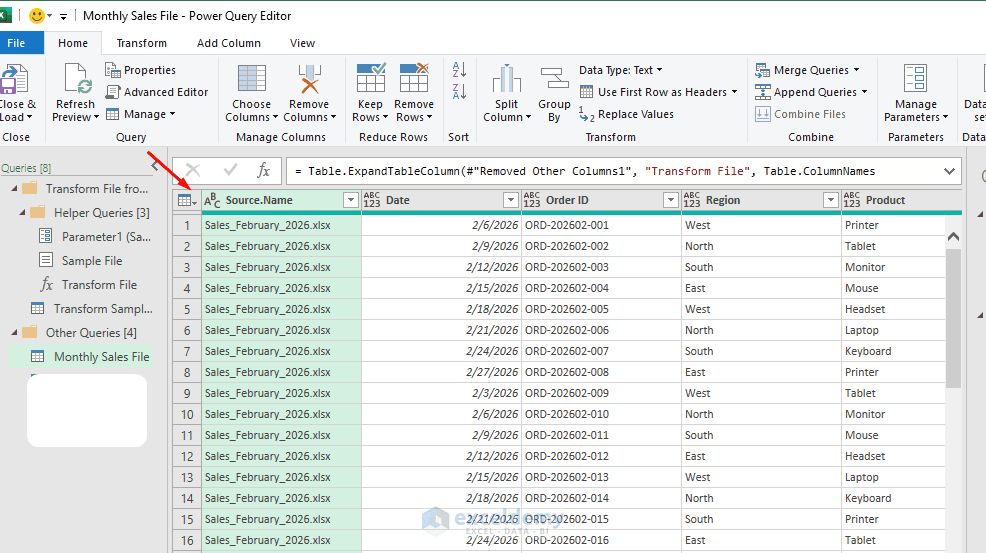Click the Remove Columns icon

309,79
